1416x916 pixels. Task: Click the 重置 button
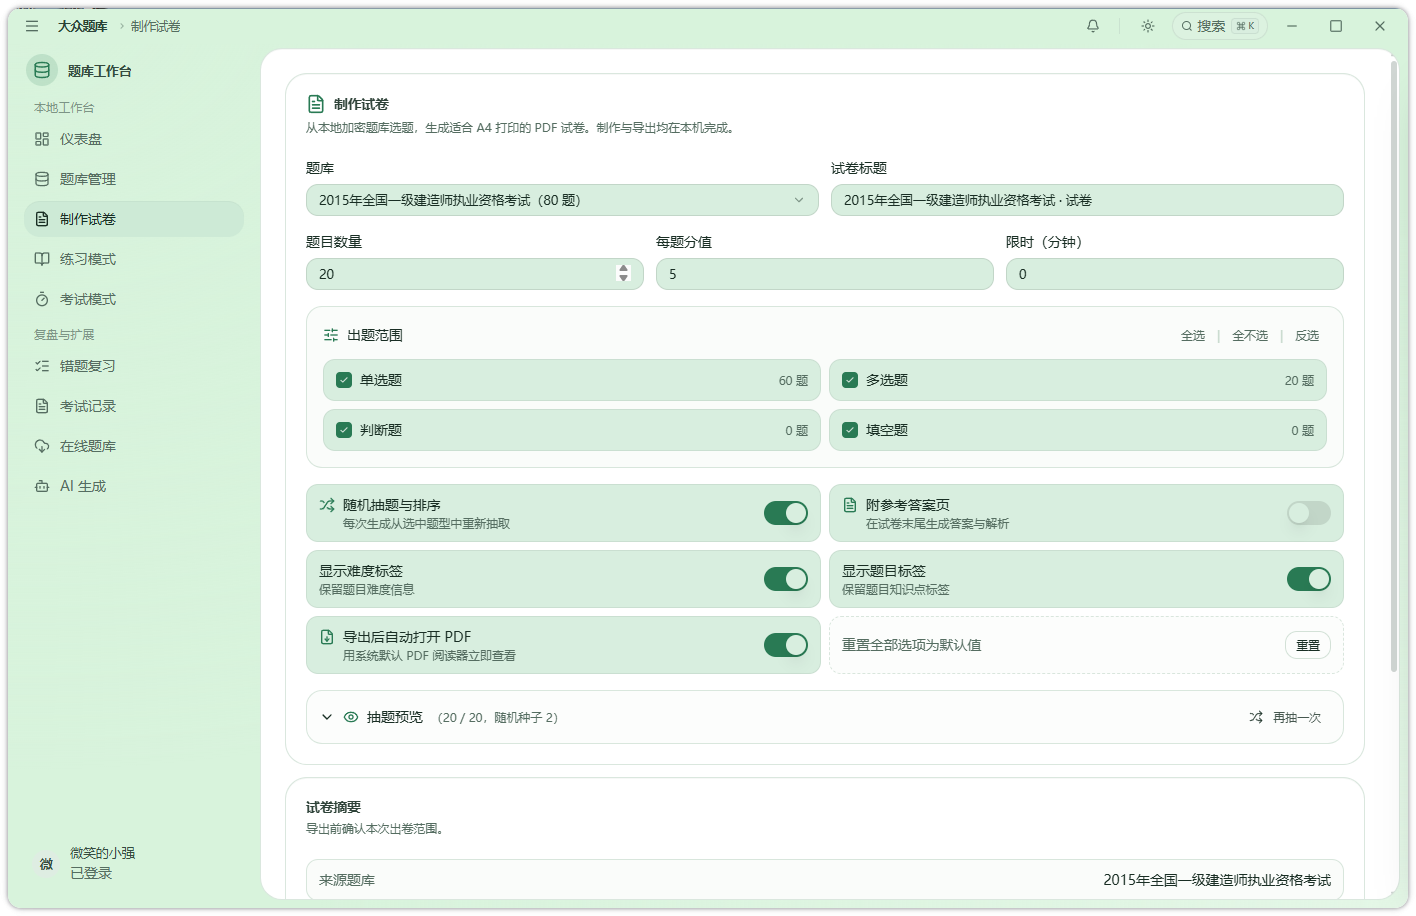point(1308,645)
